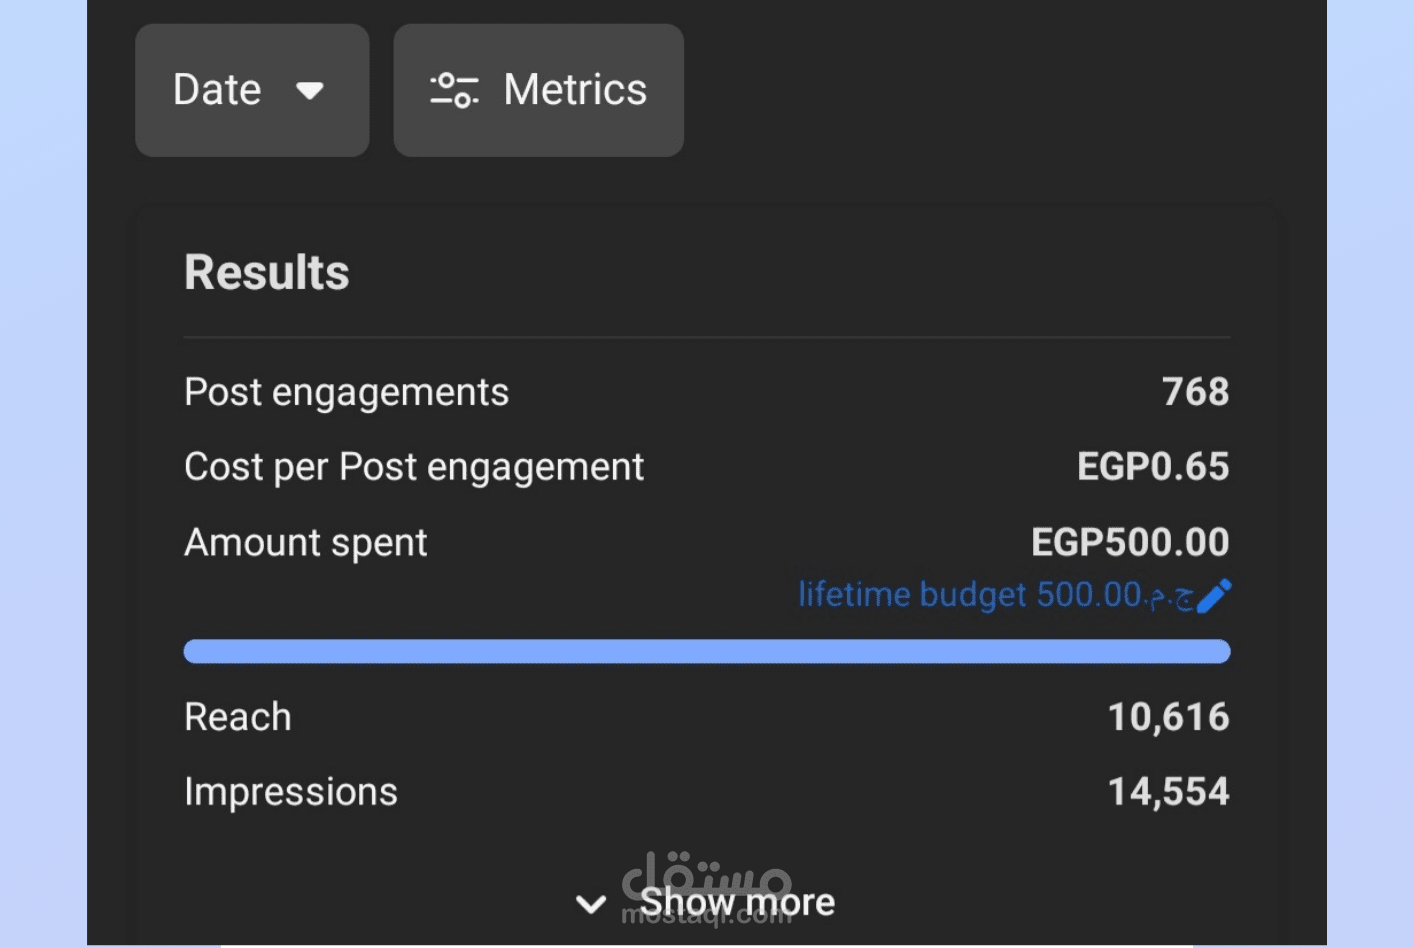Click the Date caret arrow

(310, 91)
